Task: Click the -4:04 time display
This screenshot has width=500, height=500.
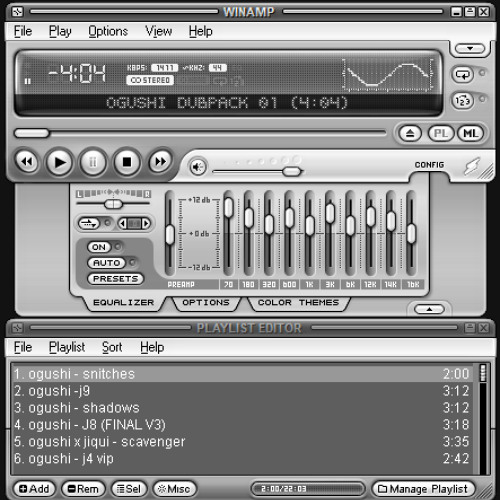Action: tap(77, 73)
